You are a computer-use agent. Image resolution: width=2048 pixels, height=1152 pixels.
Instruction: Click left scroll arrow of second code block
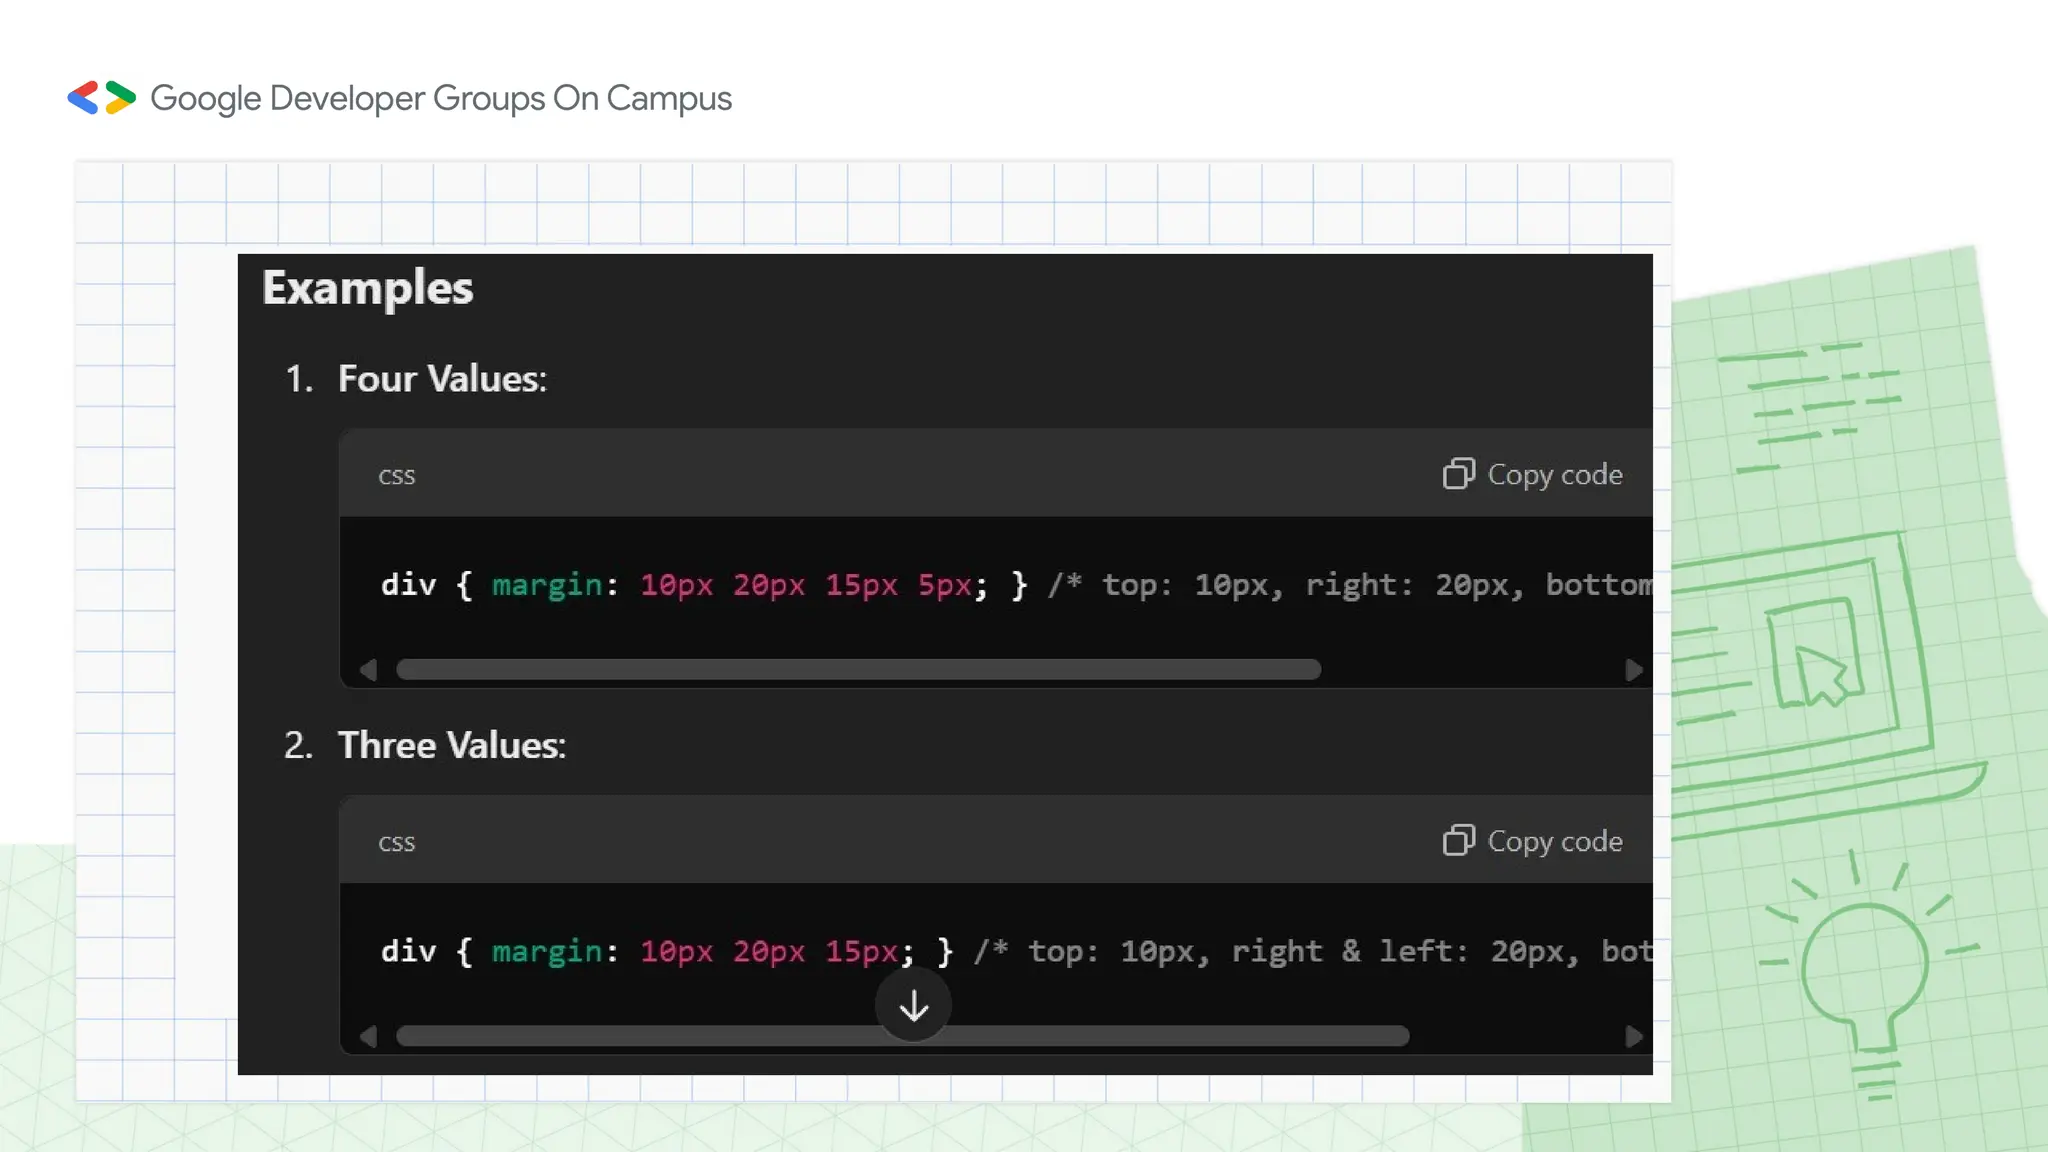pos(368,1037)
